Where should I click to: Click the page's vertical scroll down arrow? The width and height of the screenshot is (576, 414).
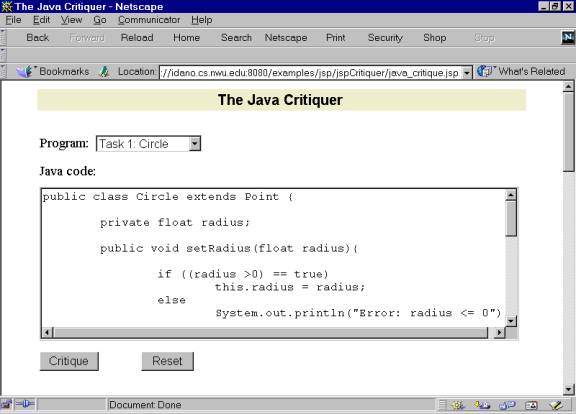pyautogui.click(x=568, y=389)
